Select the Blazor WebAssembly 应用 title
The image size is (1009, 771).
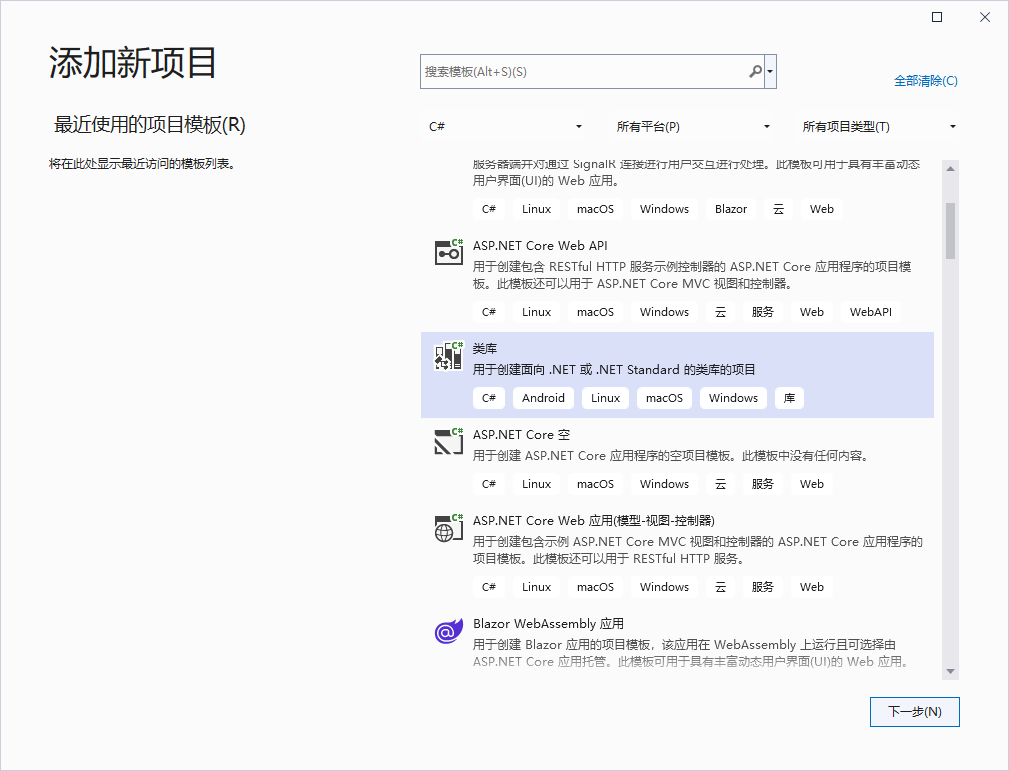coord(548,623)
